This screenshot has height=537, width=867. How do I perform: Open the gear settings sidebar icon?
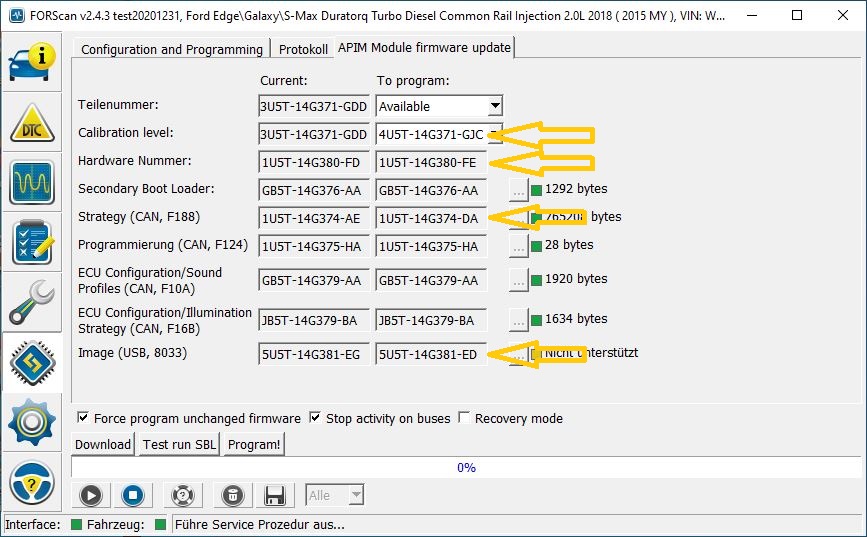33,423
